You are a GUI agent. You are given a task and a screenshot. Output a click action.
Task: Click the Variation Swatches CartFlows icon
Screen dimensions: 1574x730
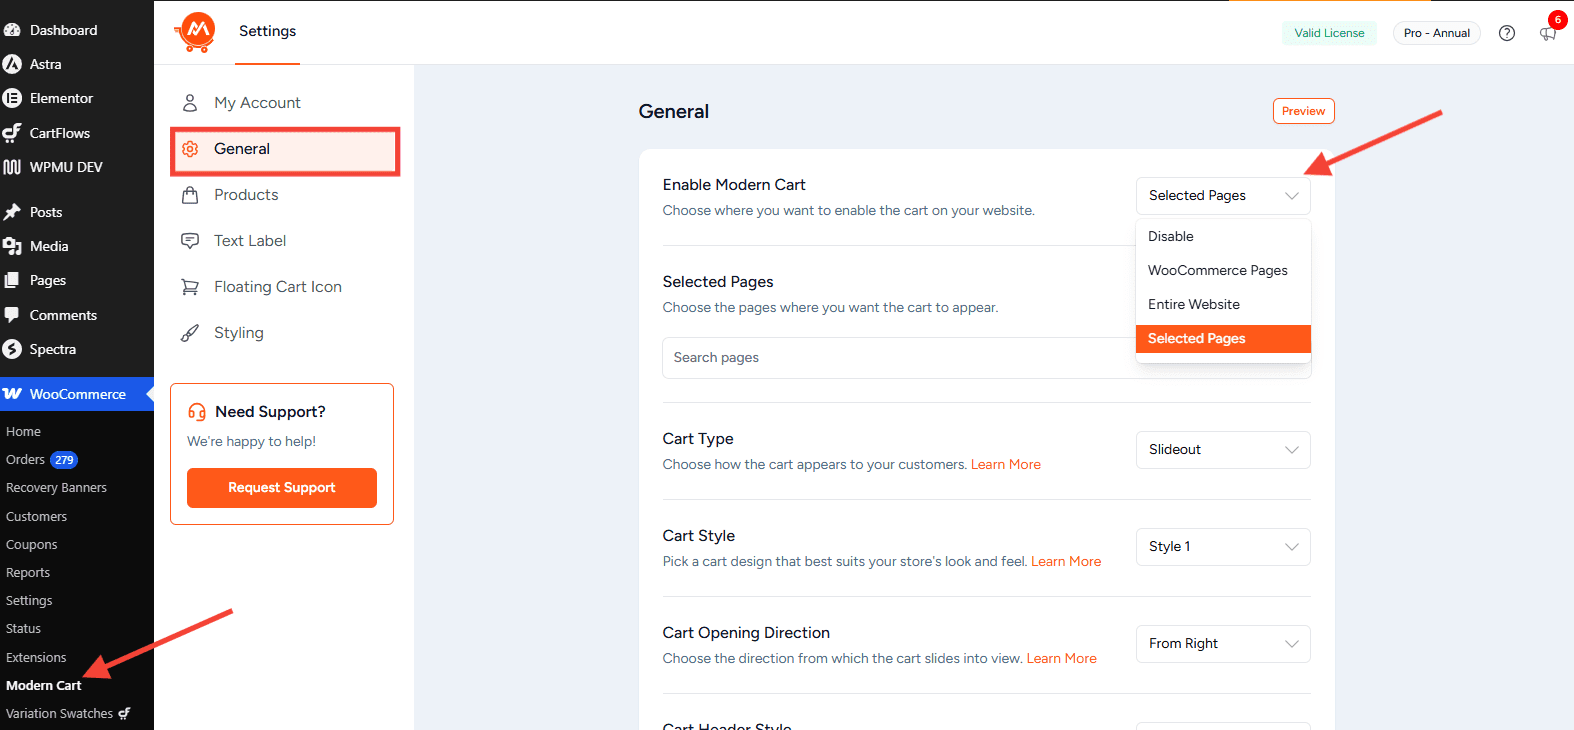click(x=124, y=714)
